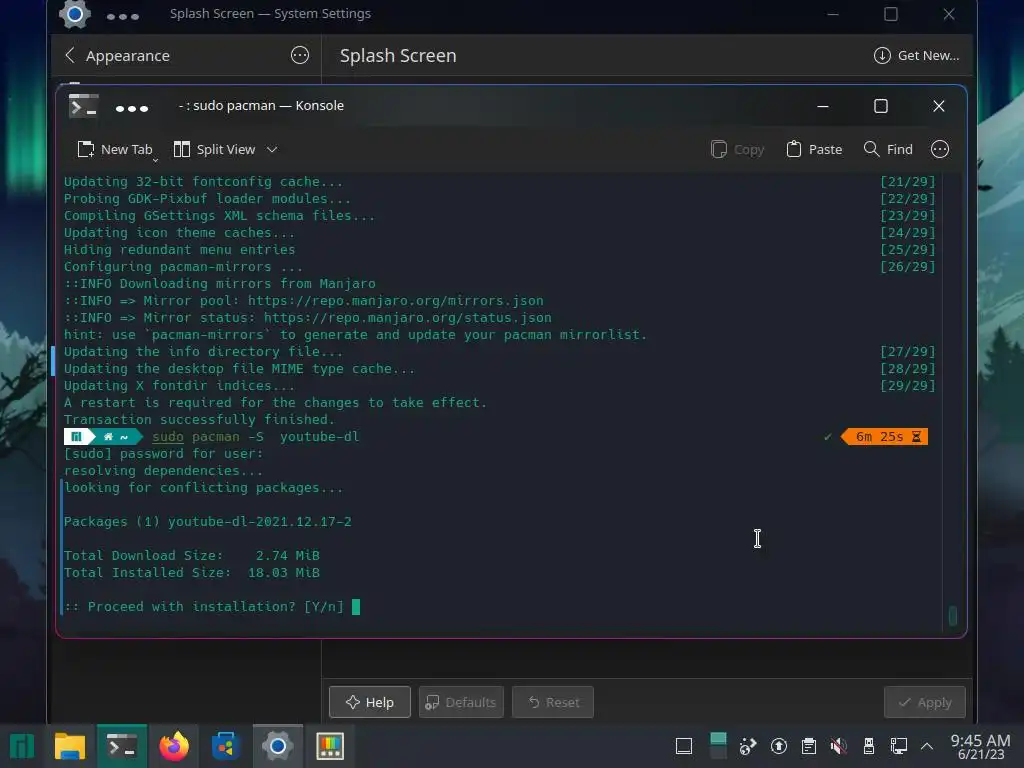This screenshot has width=1024, height=768.
Task: Expand hidden system tray icons arrow
Action: pos(927,746)
